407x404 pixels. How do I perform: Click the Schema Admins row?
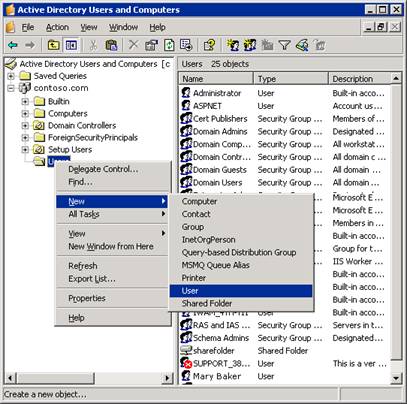click(284, 338)
